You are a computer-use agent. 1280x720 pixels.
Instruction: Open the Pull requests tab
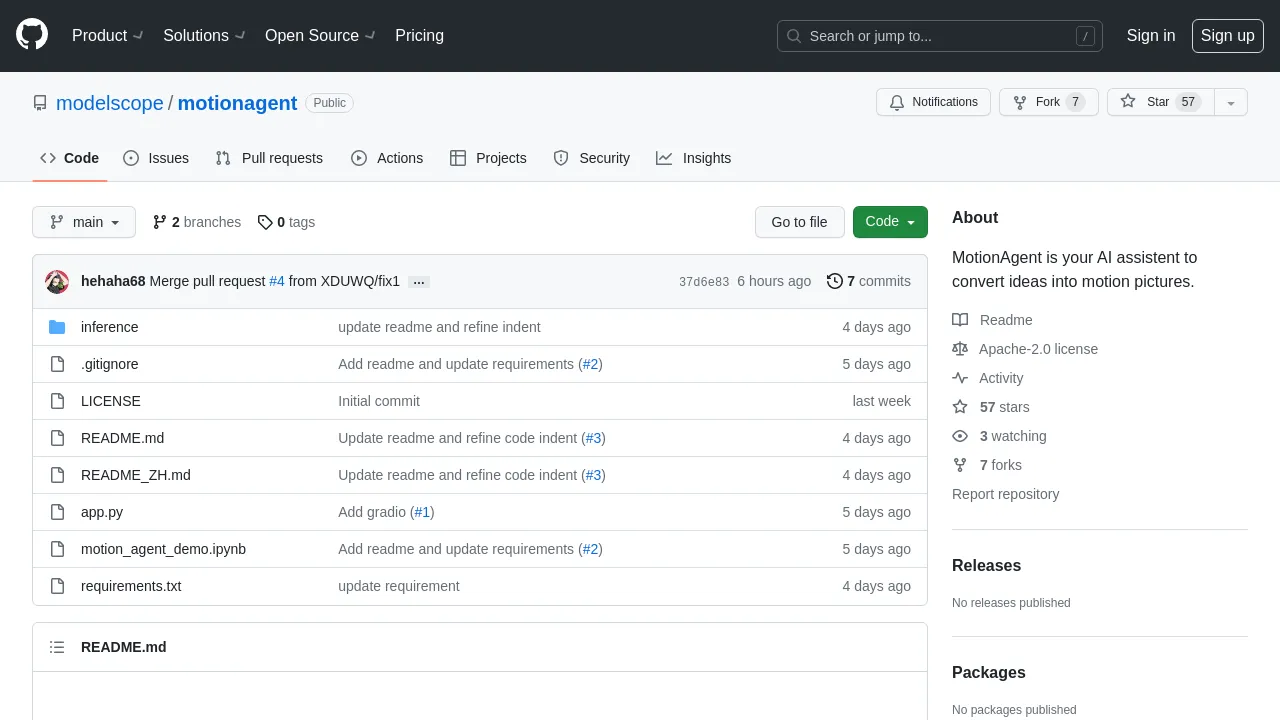[269, 158]
